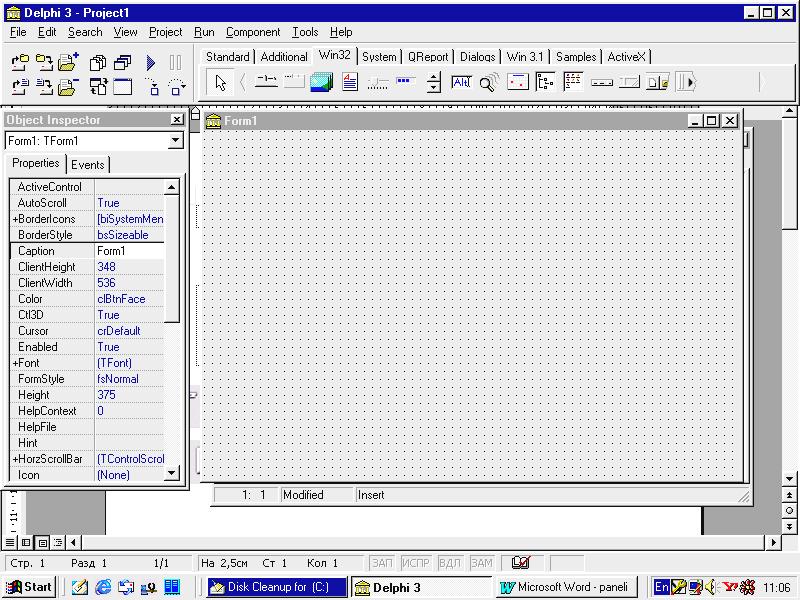Click the Delphi 3 taskbar button

420,587
